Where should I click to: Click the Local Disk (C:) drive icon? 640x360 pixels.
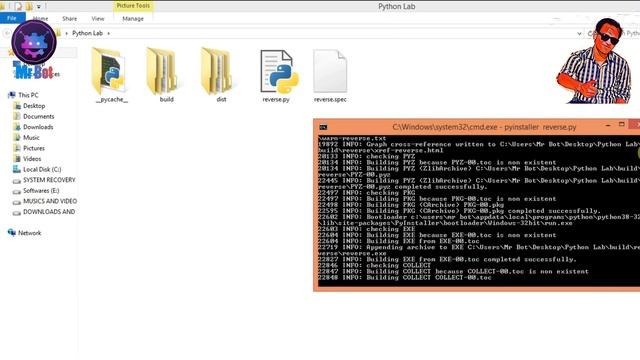[x=17, y=169]
